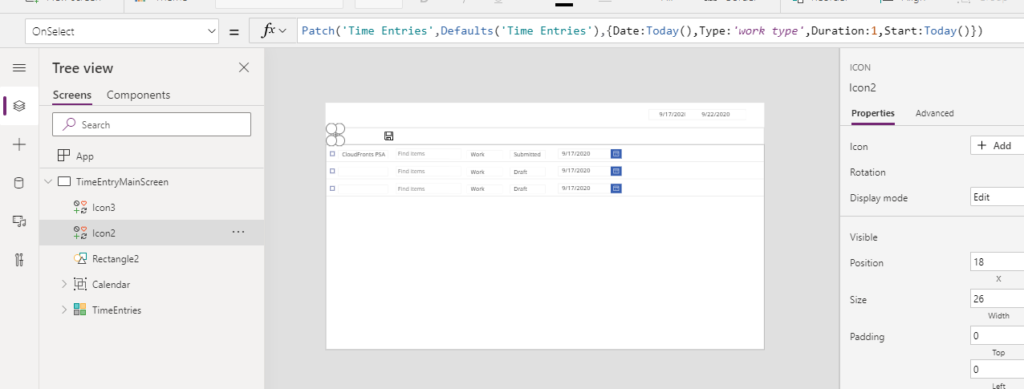
Task: Select the Calendar item in tree
Action: tap(110, 285)
